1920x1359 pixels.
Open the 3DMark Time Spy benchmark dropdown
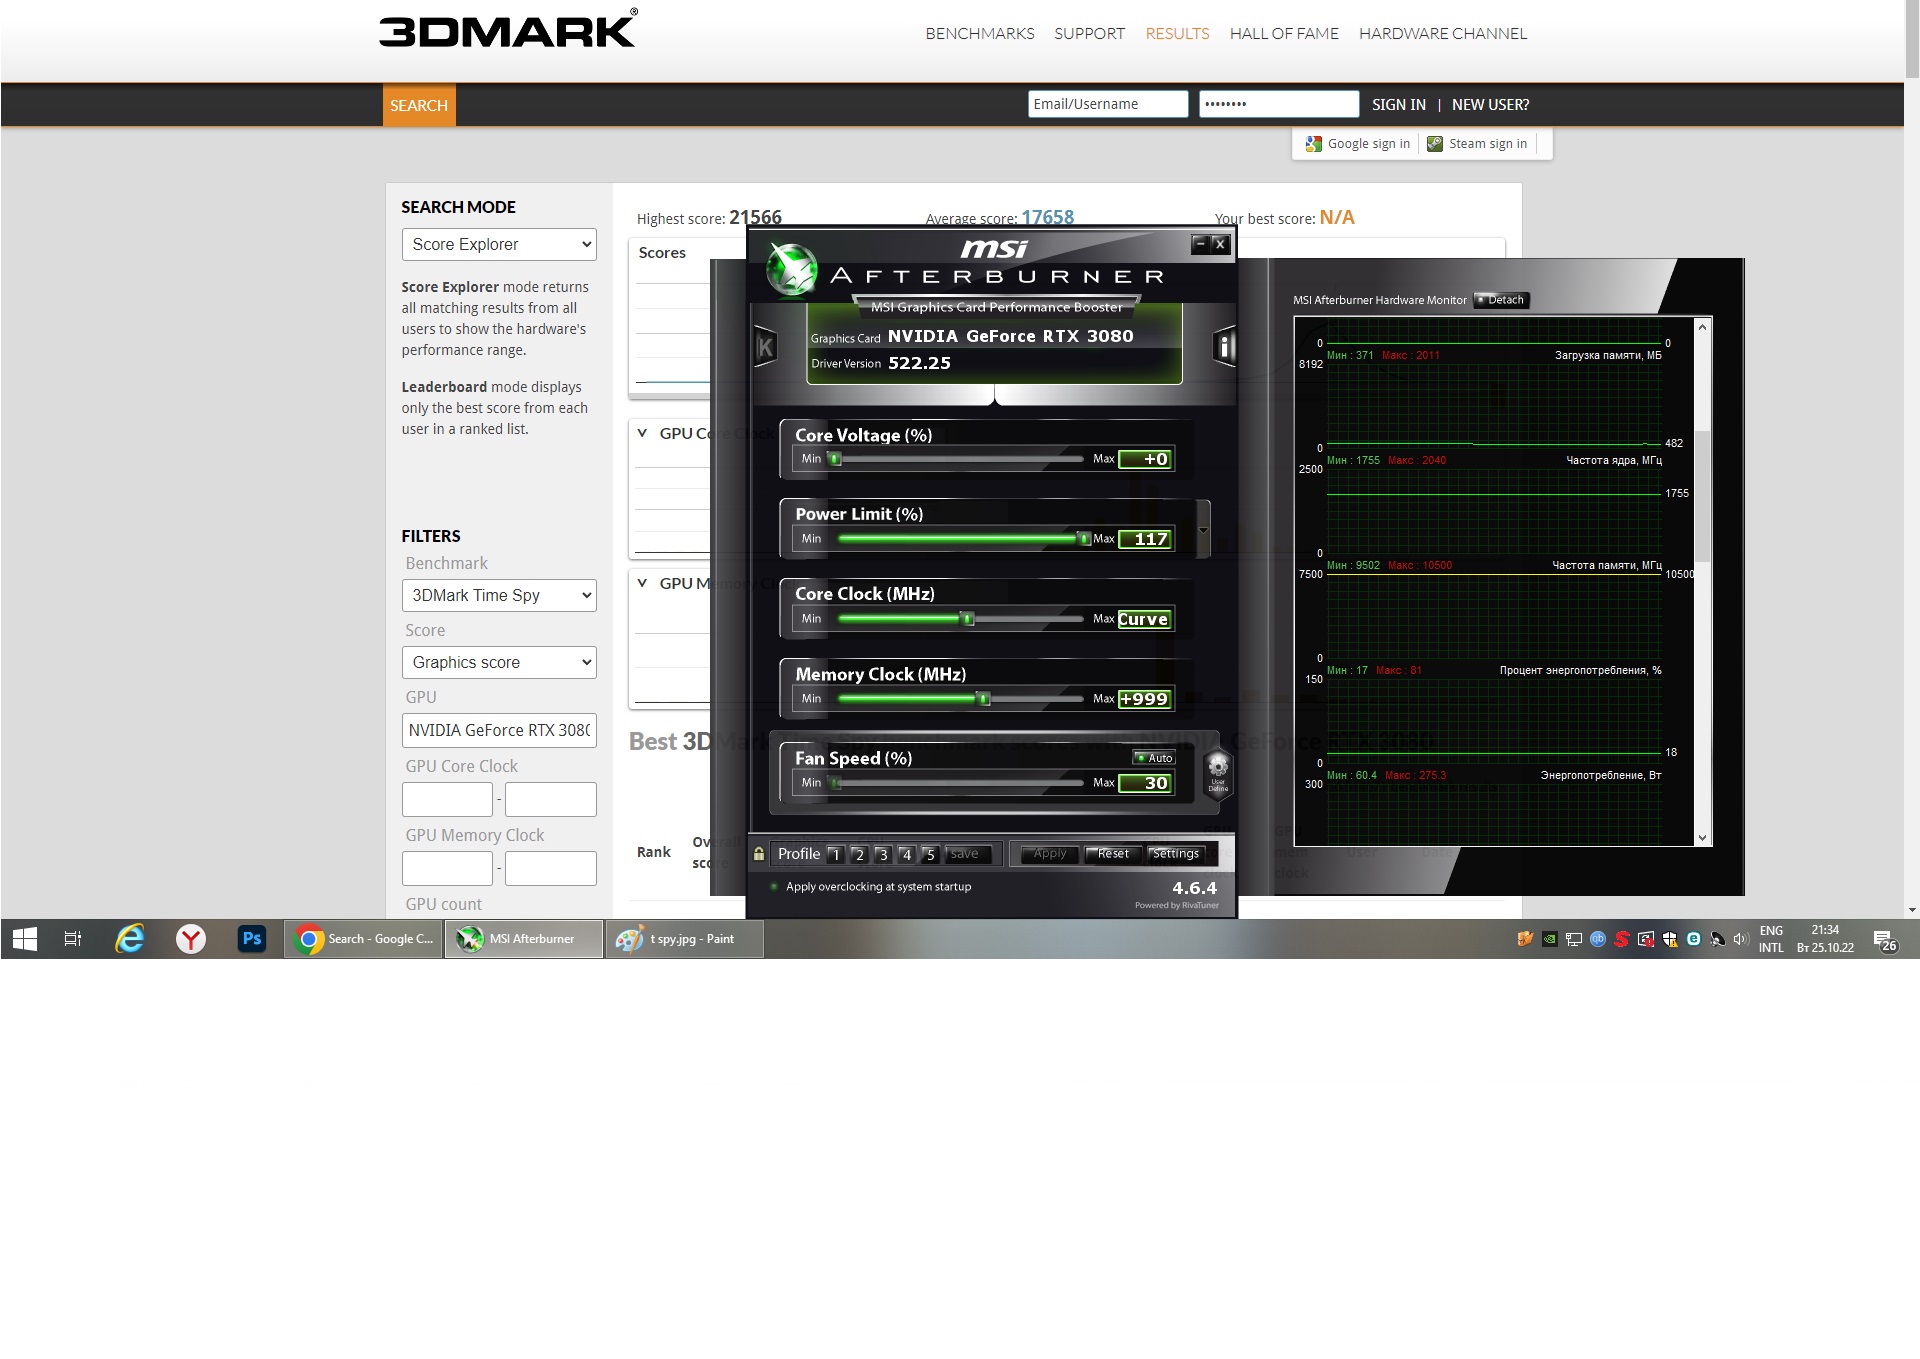[x=499, y=596]
